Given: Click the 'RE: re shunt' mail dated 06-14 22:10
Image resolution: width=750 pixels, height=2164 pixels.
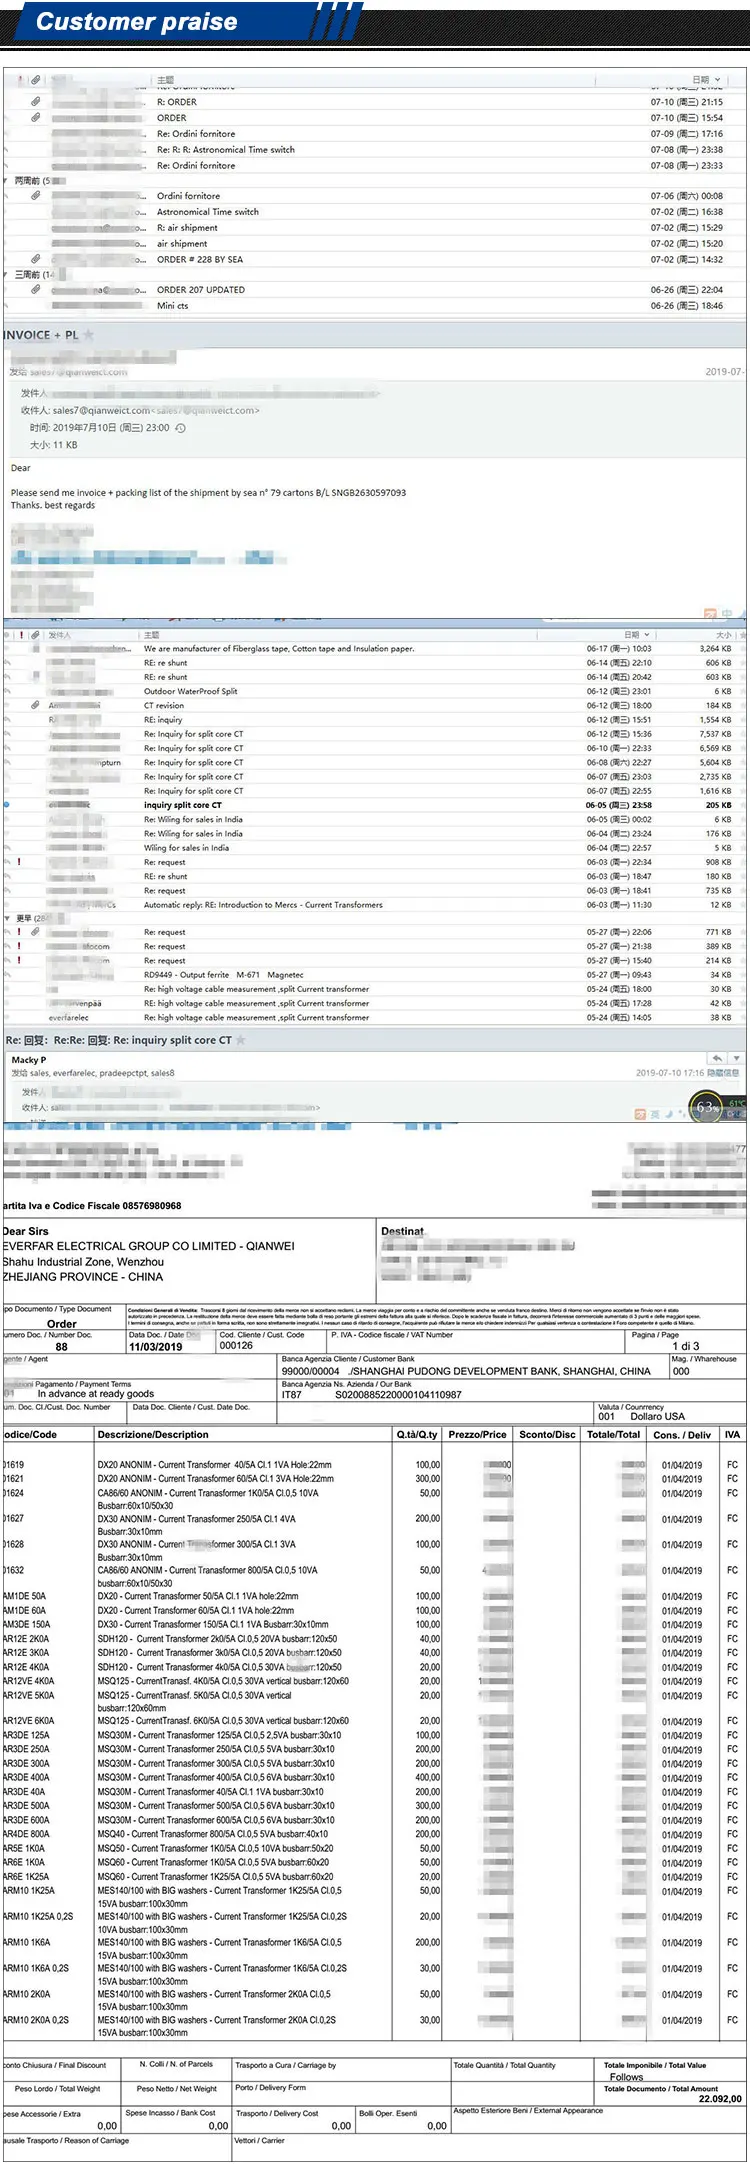Looking at the screenshot, I should 165,662.
